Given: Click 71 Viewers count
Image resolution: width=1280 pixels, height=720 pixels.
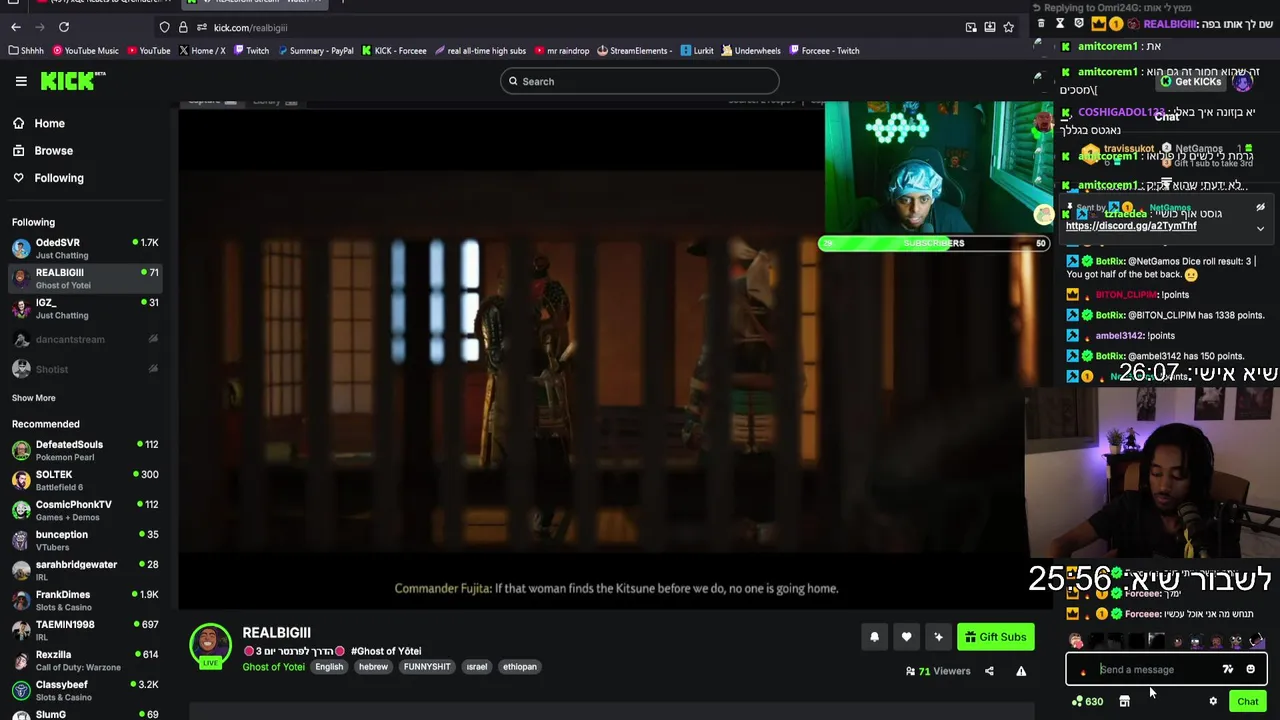Looking at the screenshot, I should (x=938, y=671).
